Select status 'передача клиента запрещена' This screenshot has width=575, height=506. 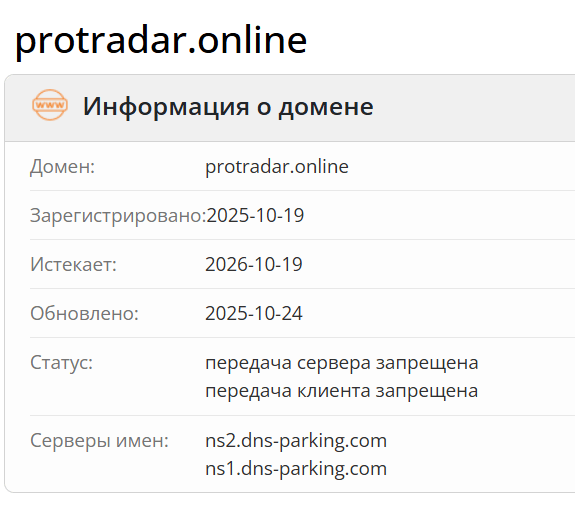342,391
